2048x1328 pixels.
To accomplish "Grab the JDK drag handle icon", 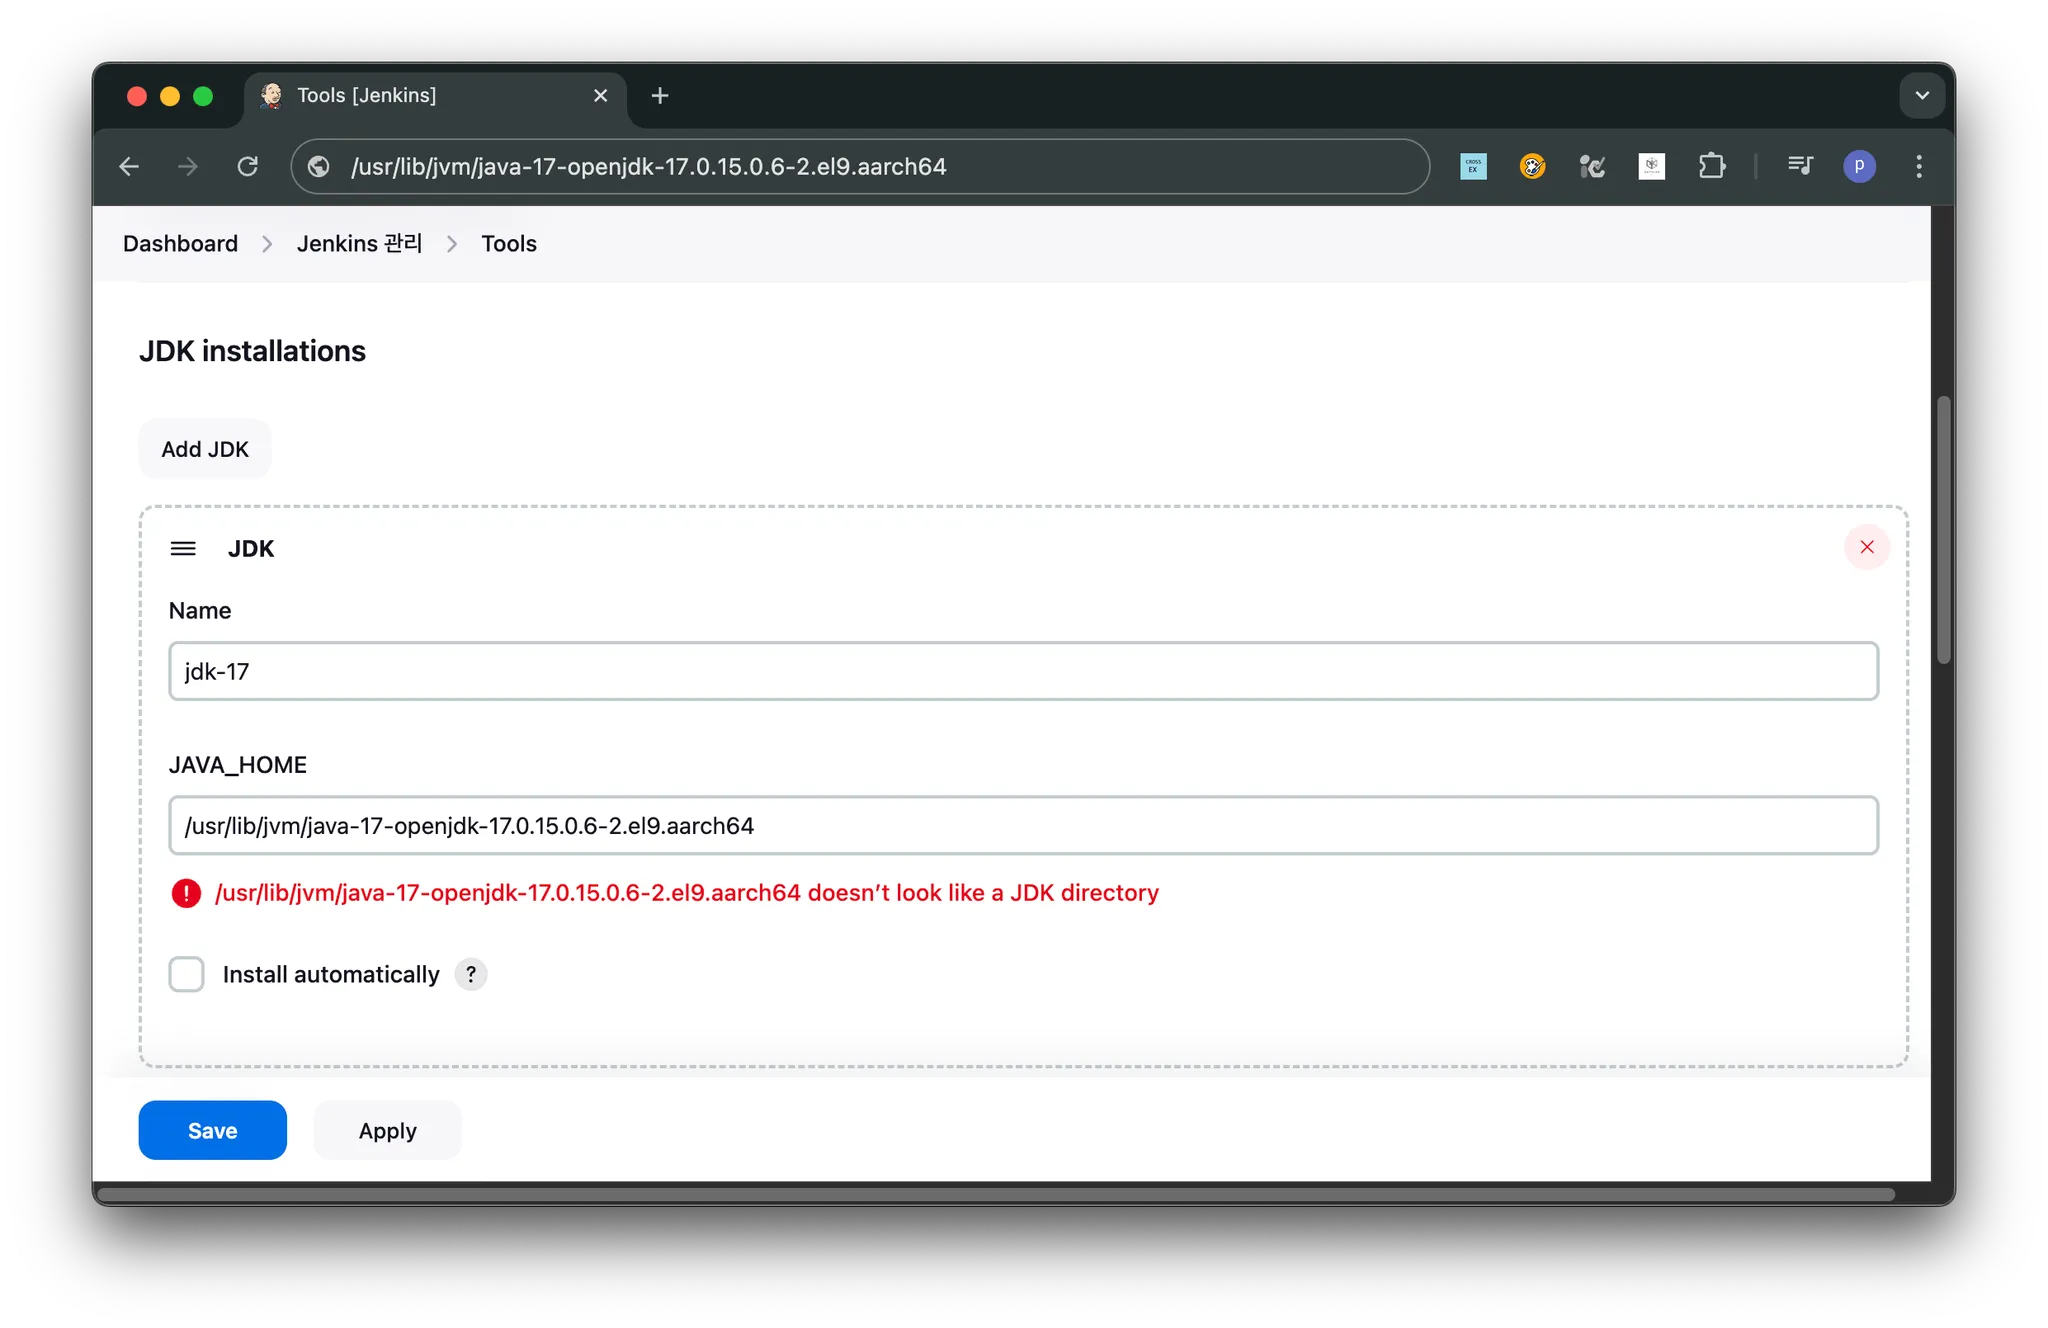I will pyautogui.click(x=183, y=548).
